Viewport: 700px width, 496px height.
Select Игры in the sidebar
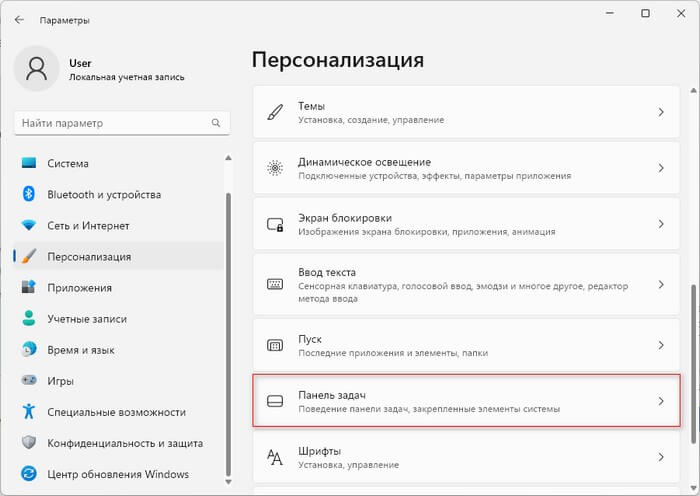click(x=118, y=381)
